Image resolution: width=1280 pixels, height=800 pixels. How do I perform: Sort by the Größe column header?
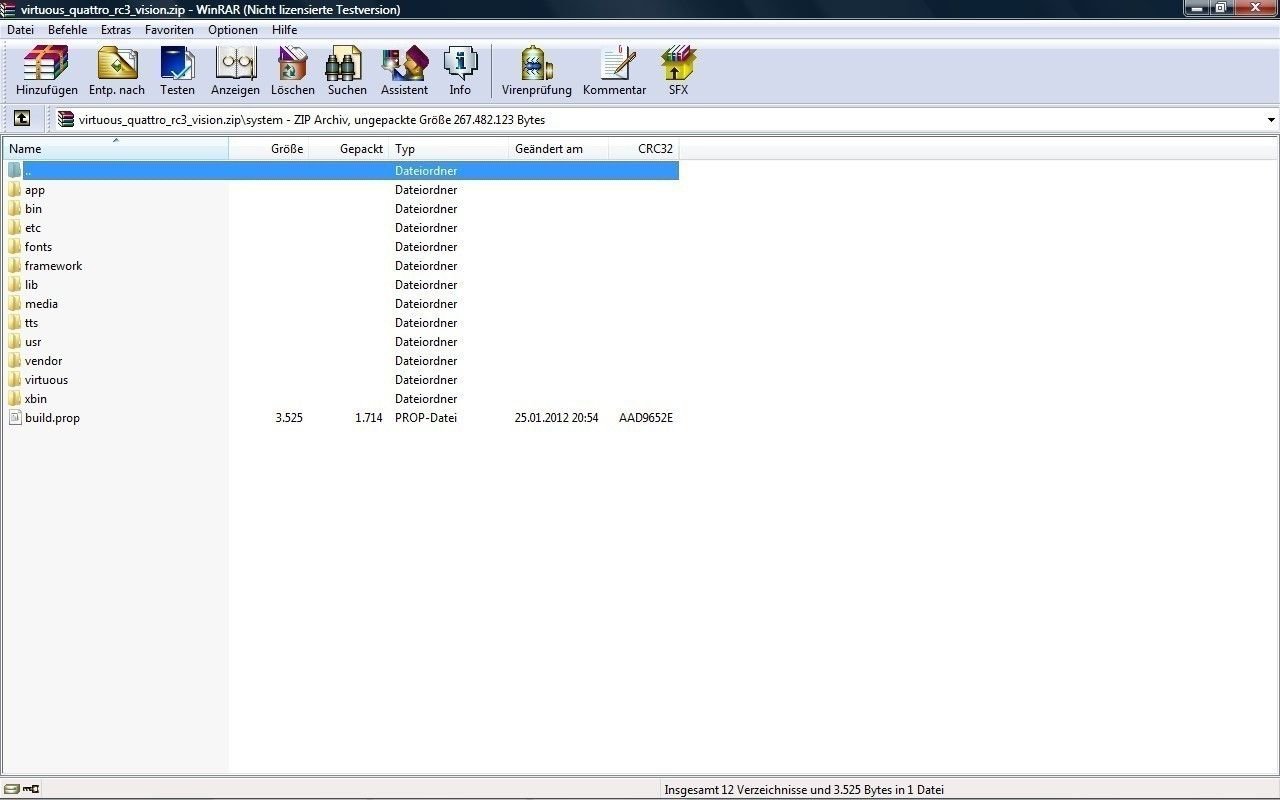coord(269,149)
